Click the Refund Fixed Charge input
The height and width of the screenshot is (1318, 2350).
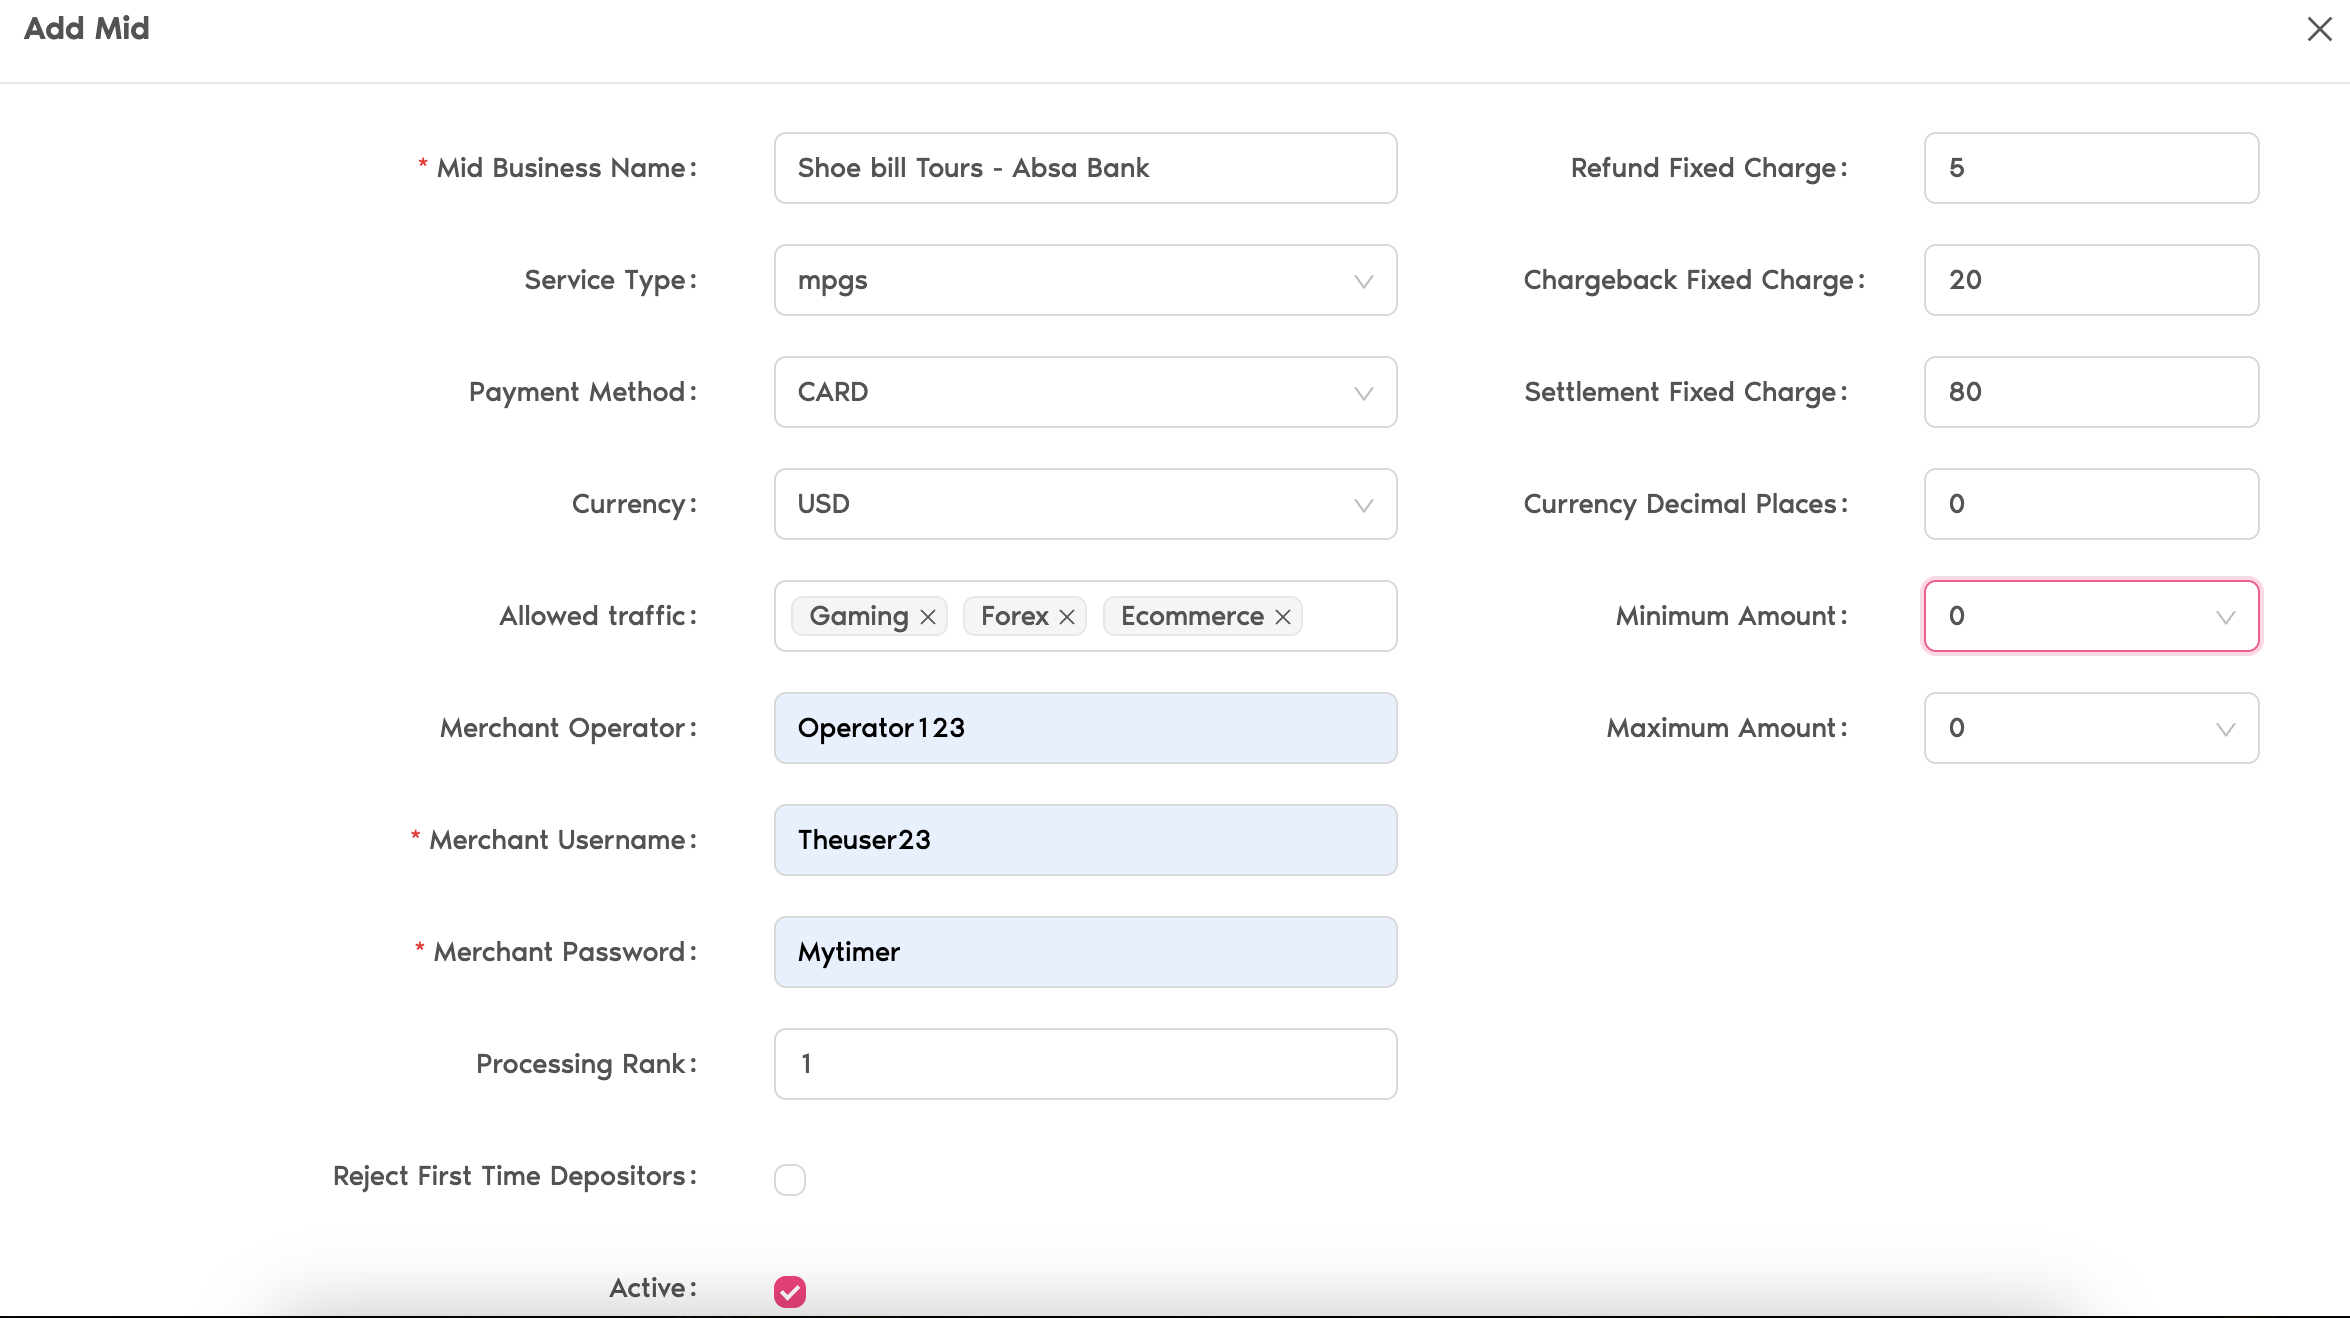coord(2091,168)
